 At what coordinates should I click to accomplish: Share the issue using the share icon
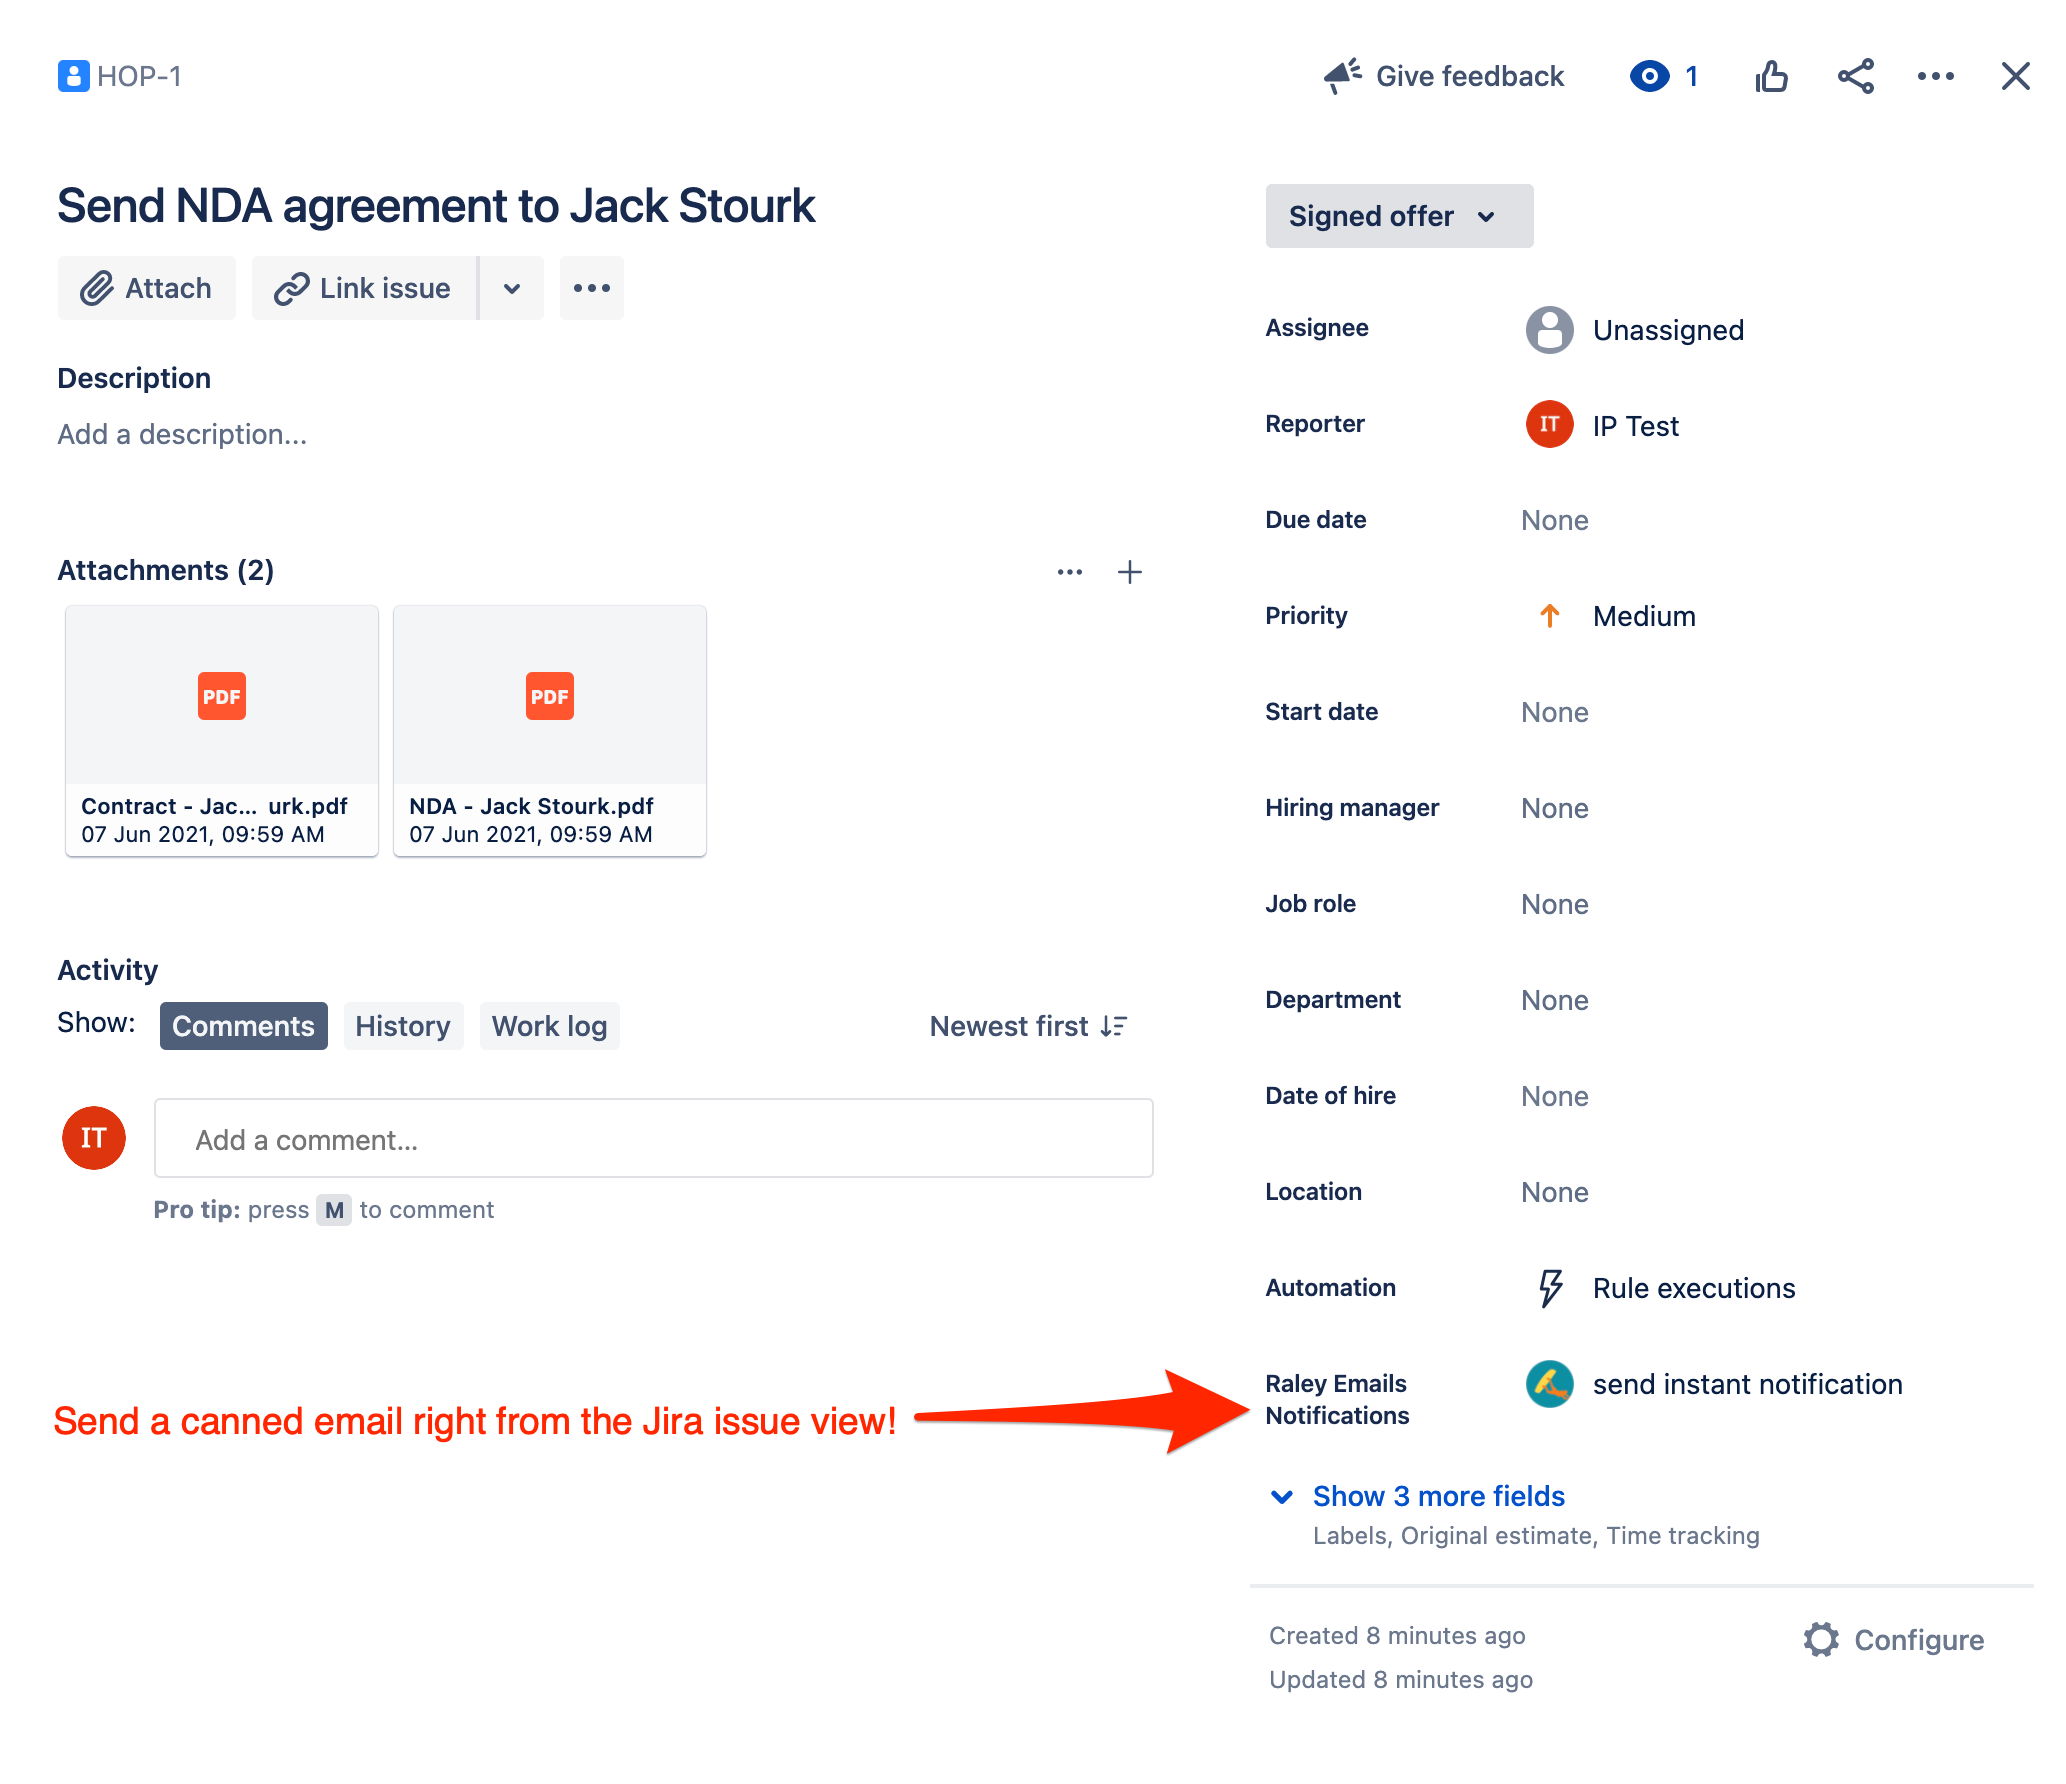coord(1855,75)
